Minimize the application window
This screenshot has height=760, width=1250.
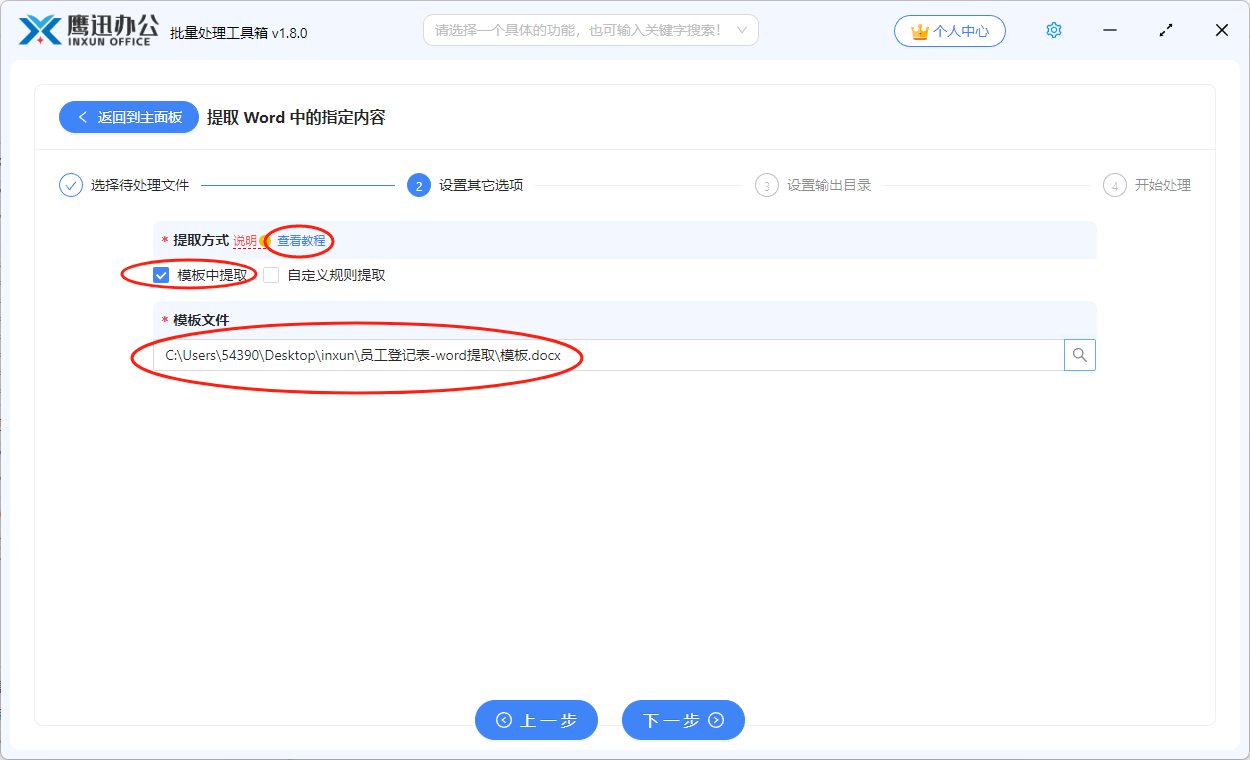click(1110, 30)
